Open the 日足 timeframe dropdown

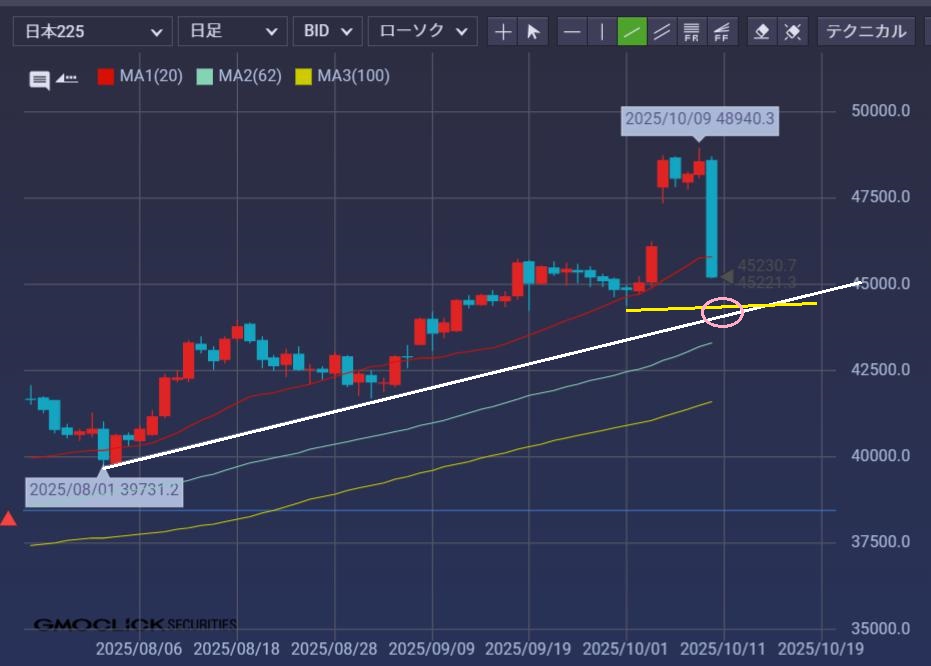point(232,32)
